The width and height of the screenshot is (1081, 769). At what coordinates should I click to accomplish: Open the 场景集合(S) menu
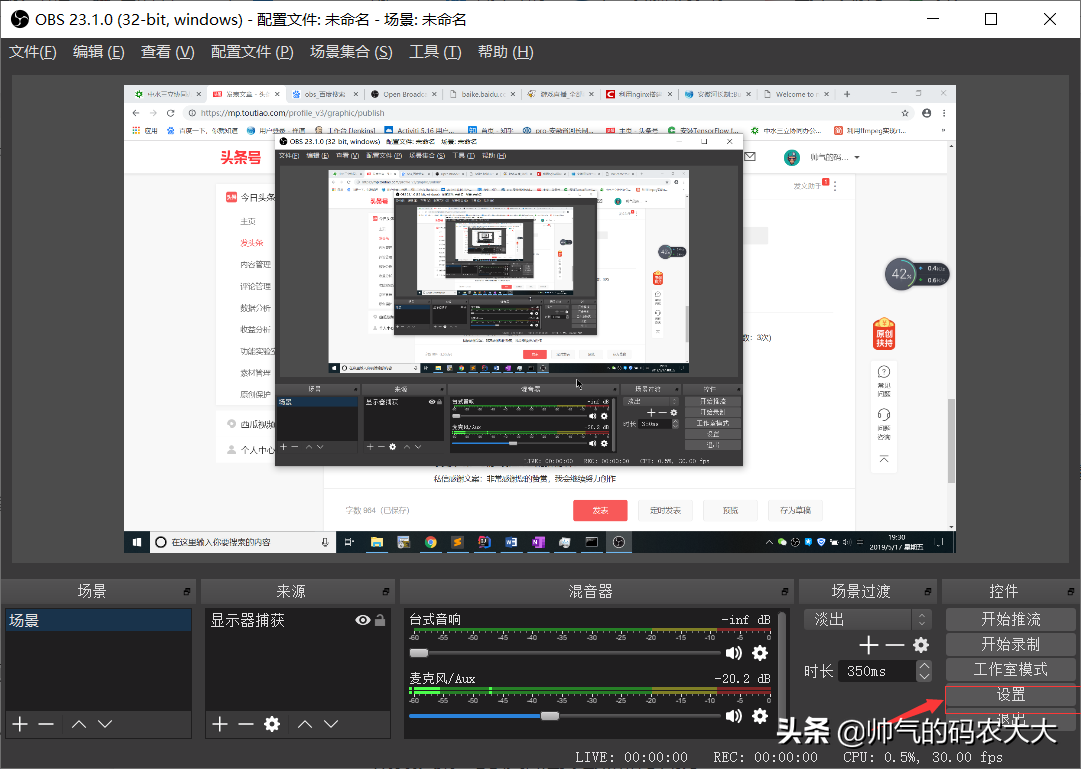(x=351, y=52)
